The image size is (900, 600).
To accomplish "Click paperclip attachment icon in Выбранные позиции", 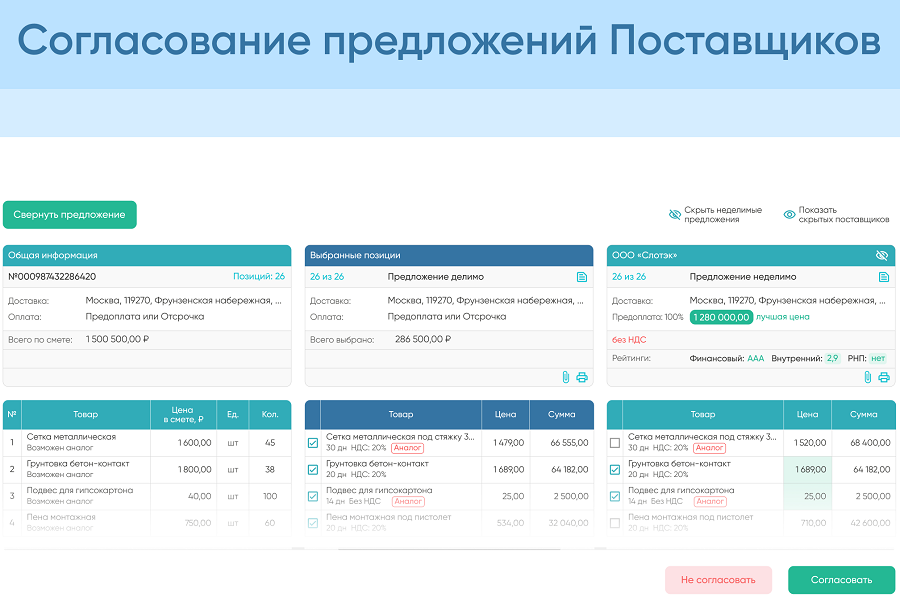I will click(x=566, y=377).
